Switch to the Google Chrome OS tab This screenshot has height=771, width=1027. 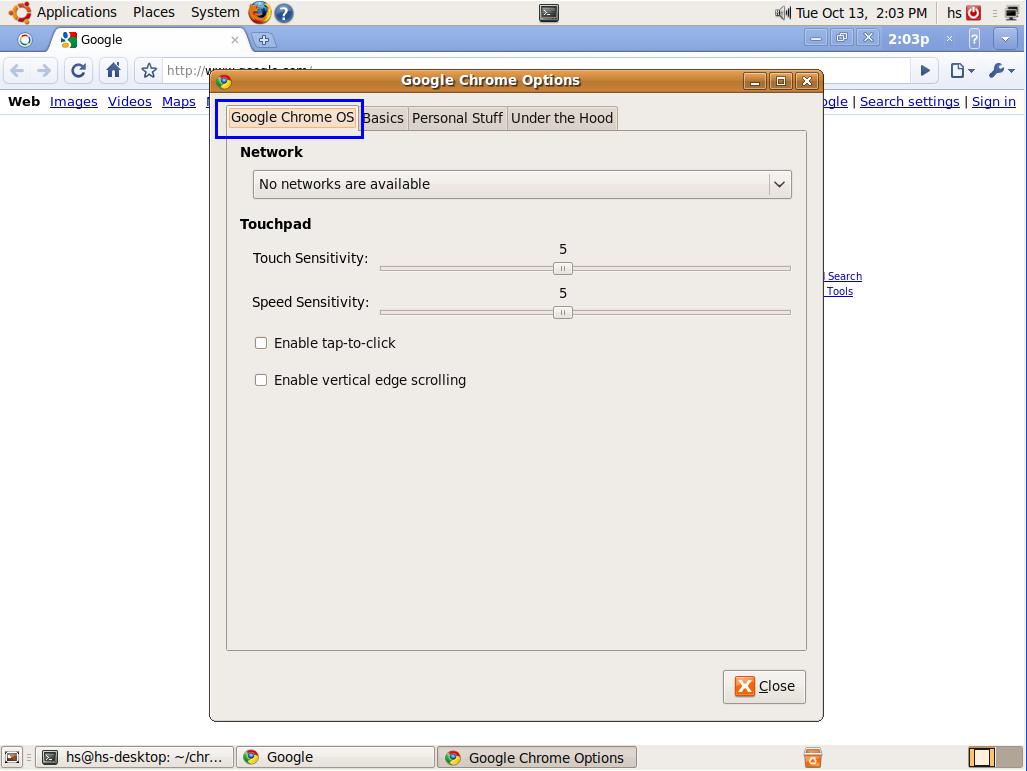(292, 118)
